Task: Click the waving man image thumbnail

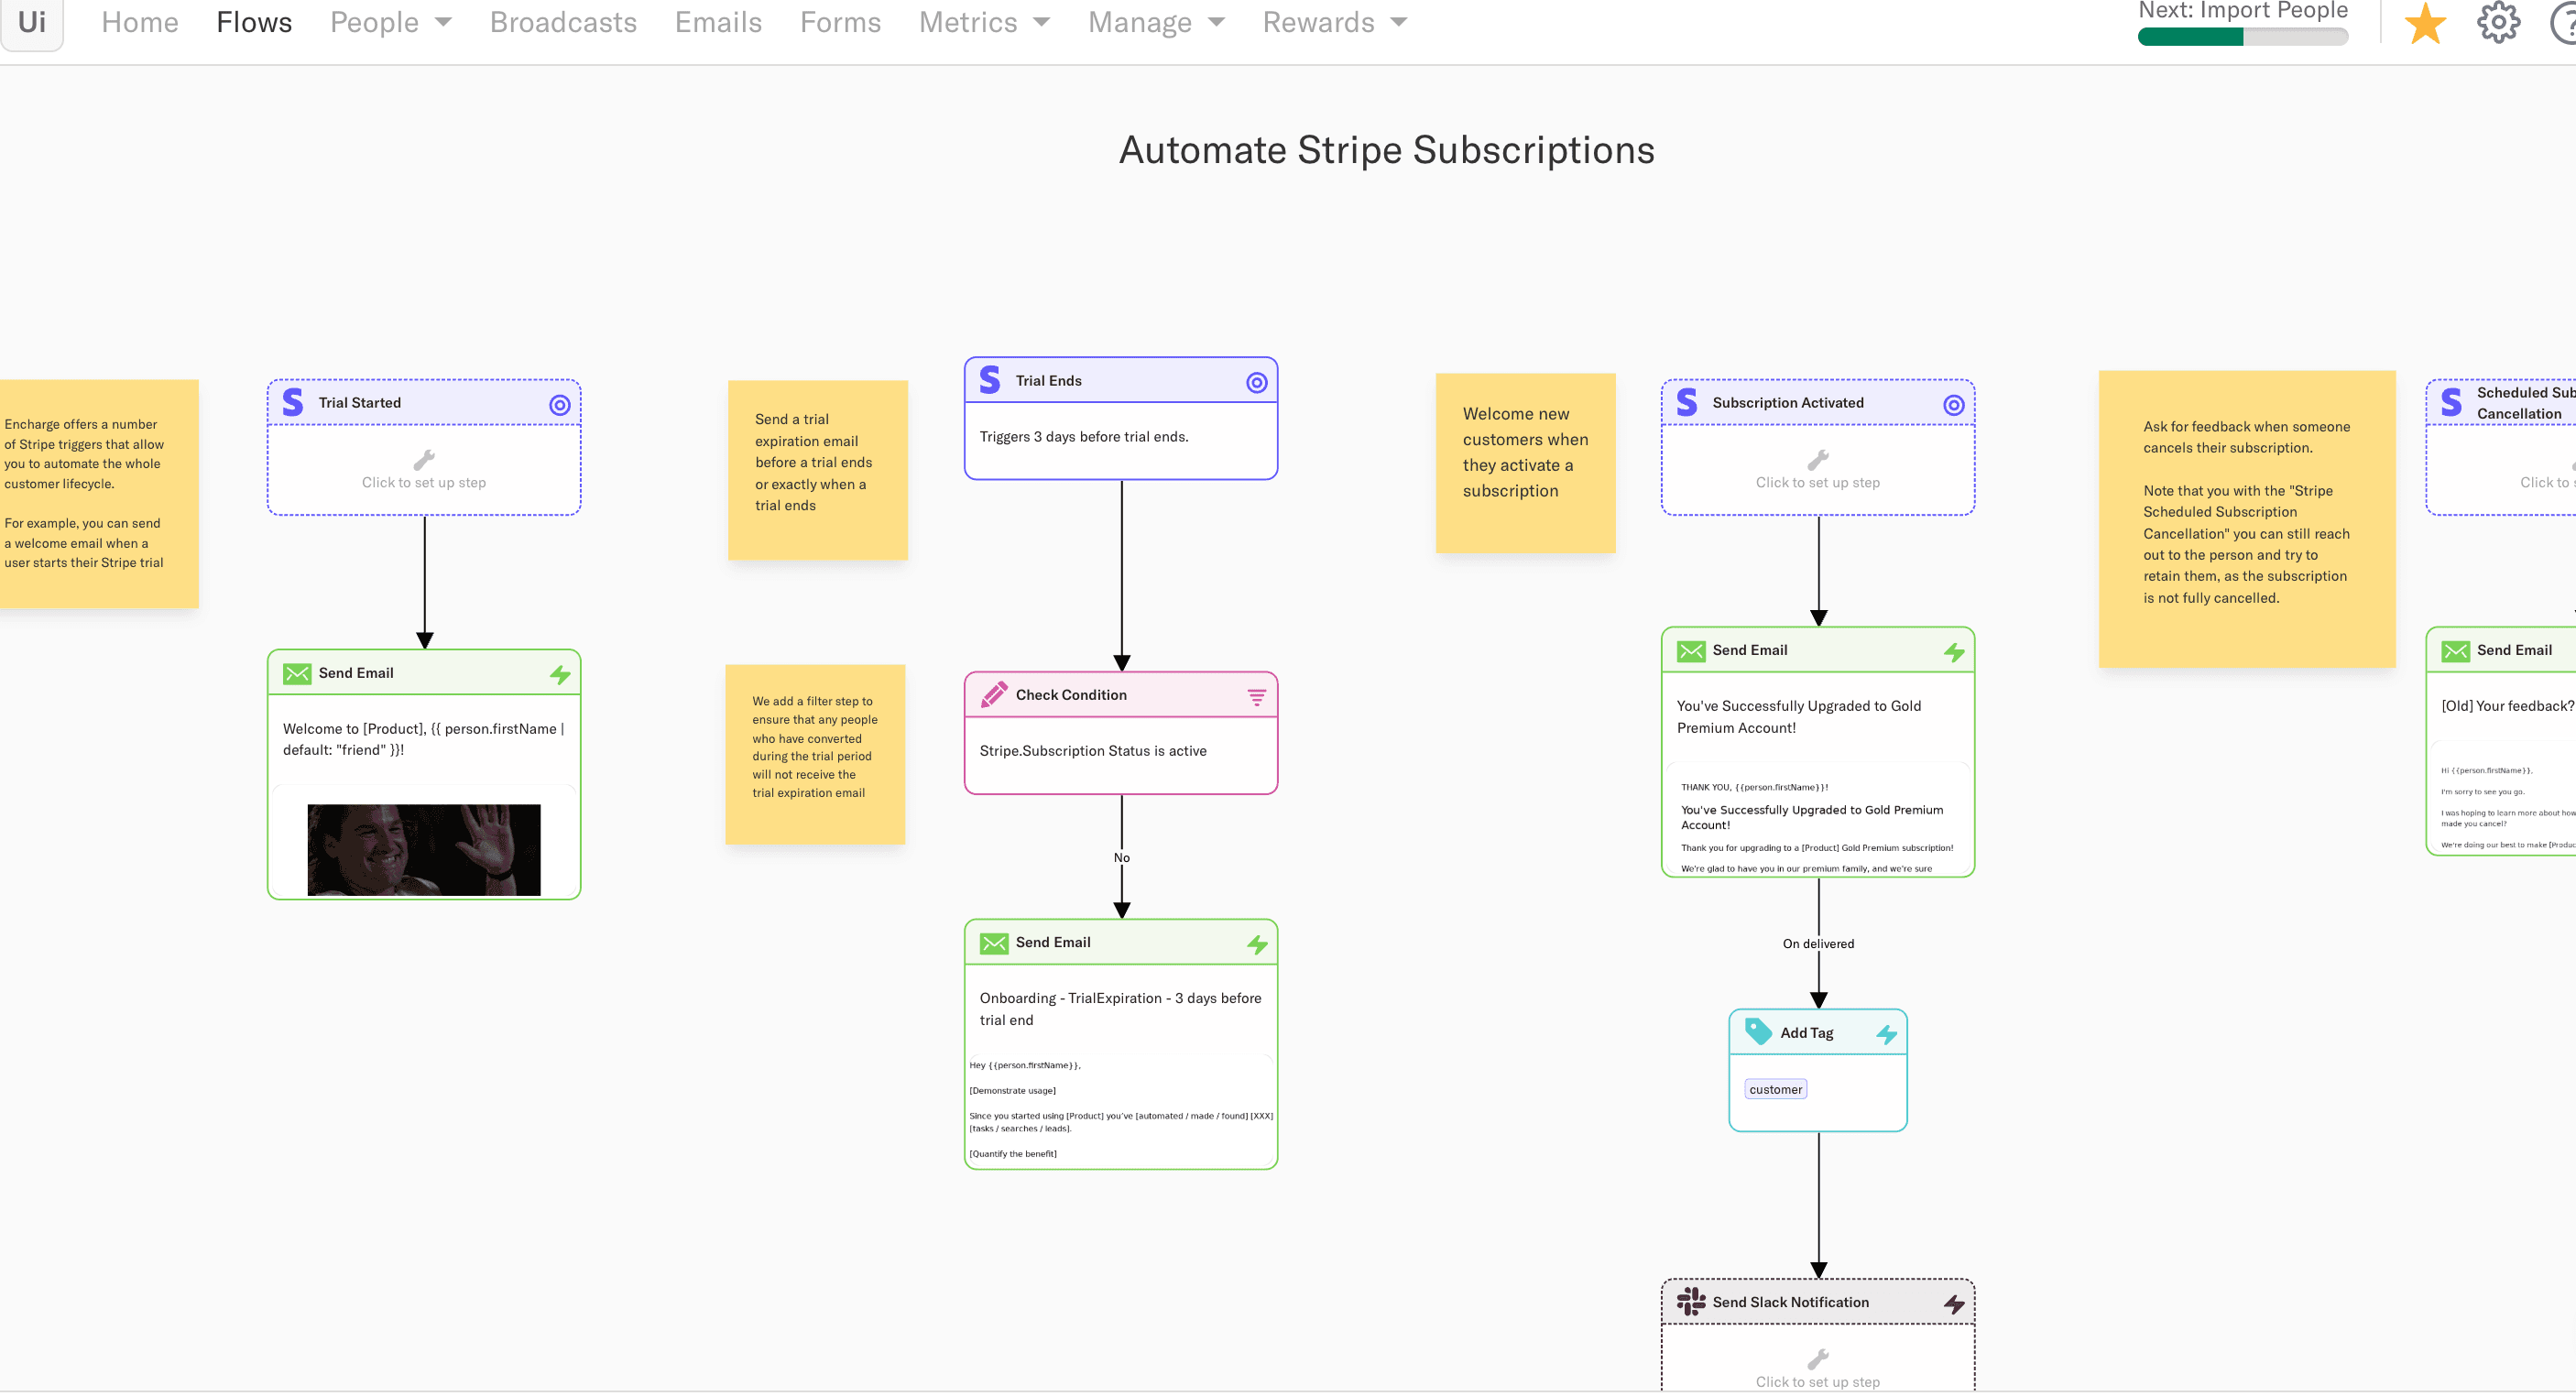Action: coord(424,849)
